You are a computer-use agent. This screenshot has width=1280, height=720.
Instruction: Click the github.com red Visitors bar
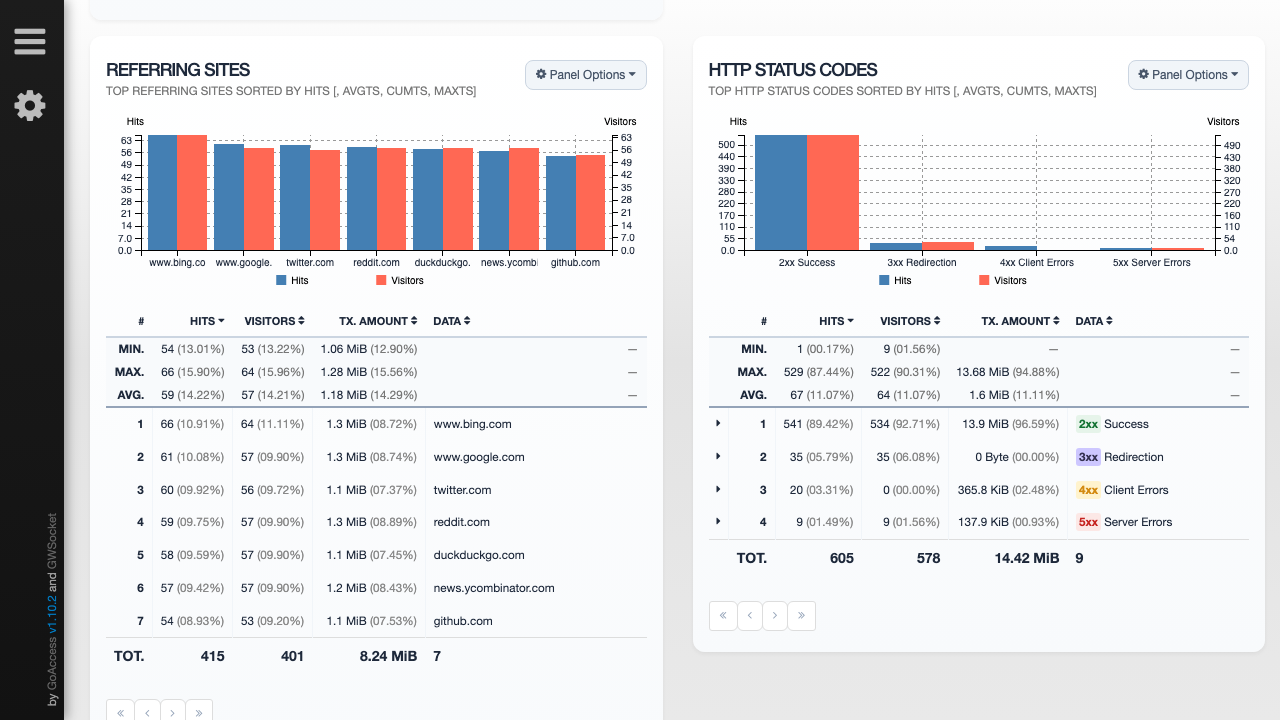tap(590, 202)
